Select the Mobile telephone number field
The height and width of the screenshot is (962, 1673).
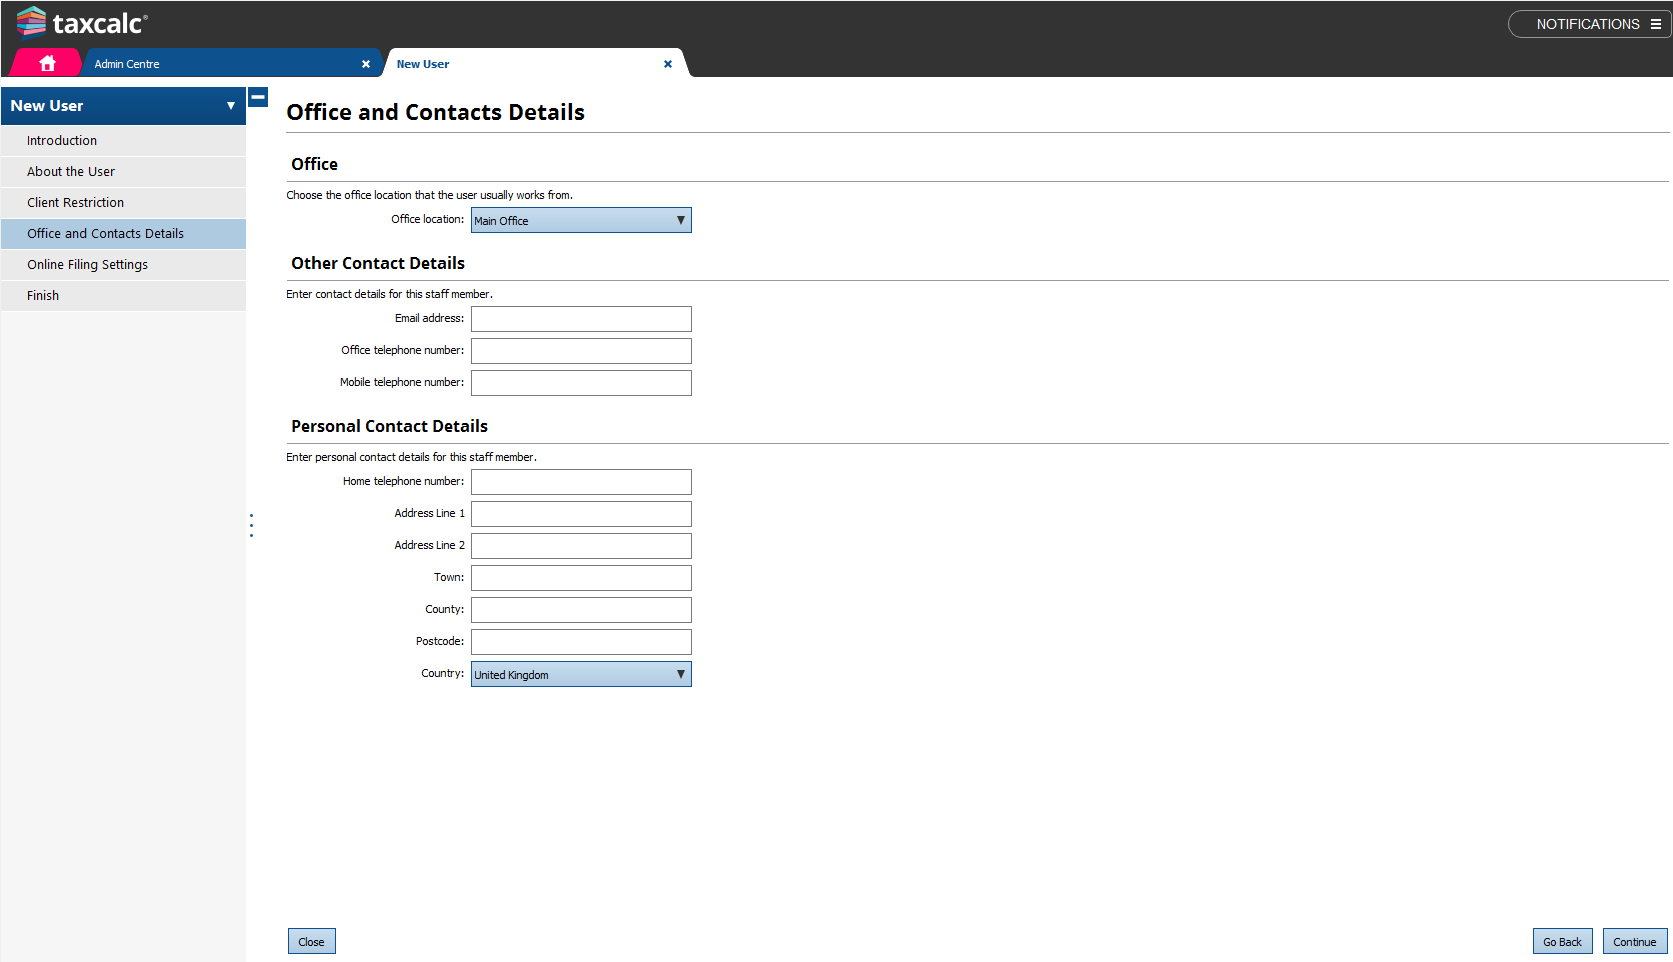(x=581, y=383)
